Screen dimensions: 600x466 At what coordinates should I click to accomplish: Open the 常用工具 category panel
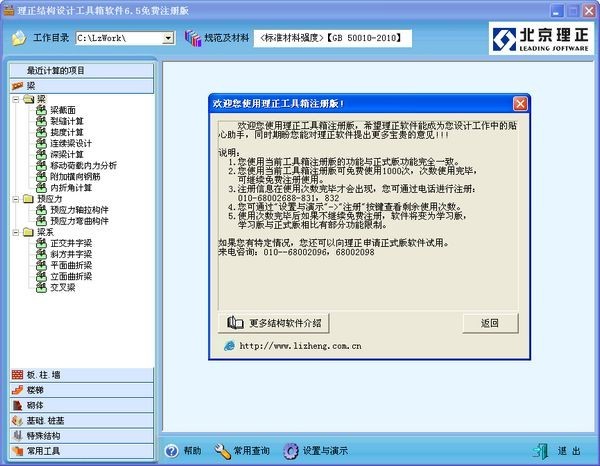[82, 451]
